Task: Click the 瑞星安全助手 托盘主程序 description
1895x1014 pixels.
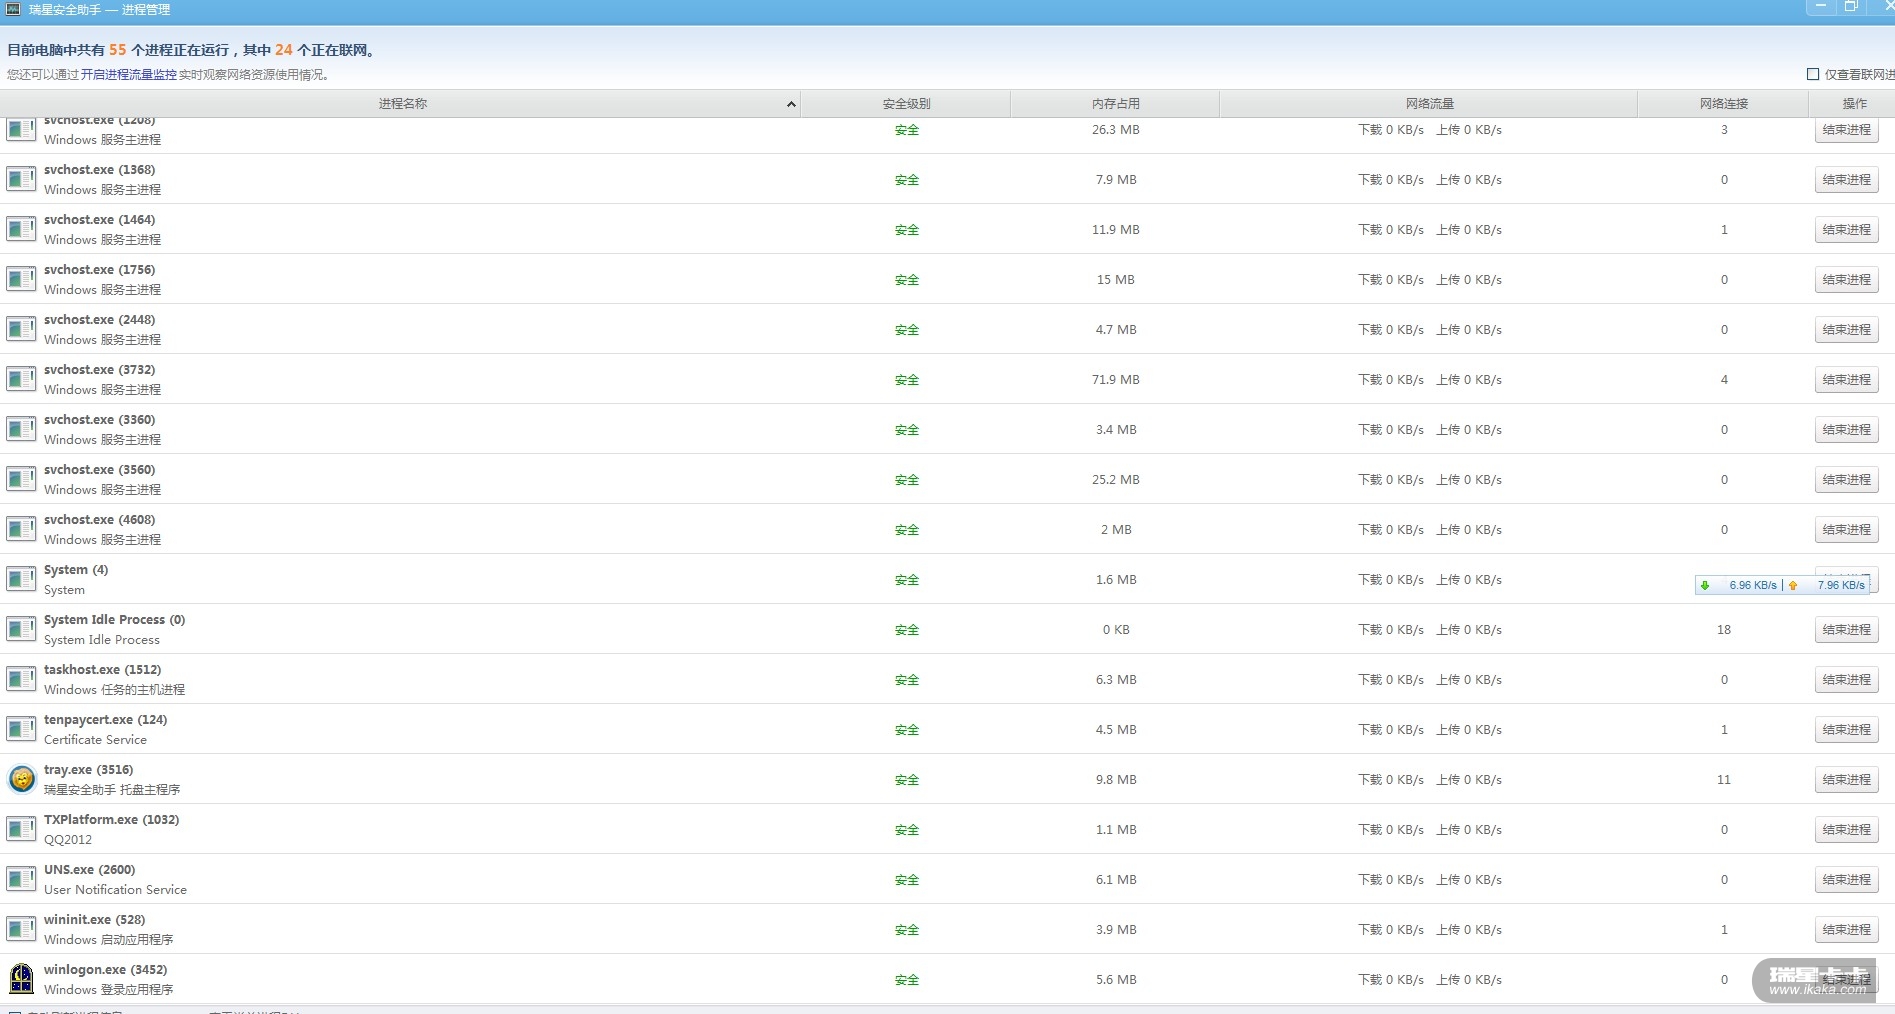Action: point(112,790)
